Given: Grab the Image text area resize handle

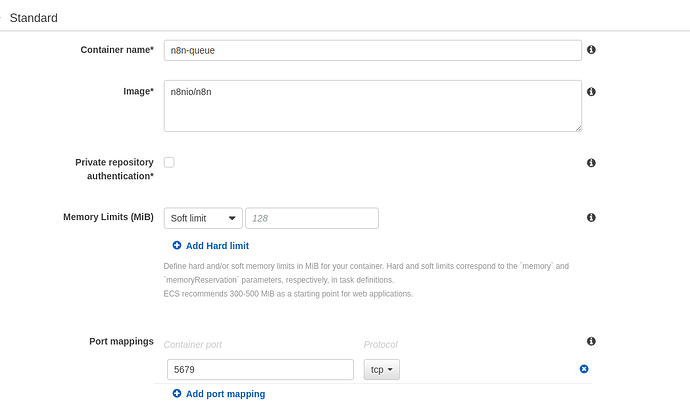Looking at the screenshot, I should click(x=577, y=127).
